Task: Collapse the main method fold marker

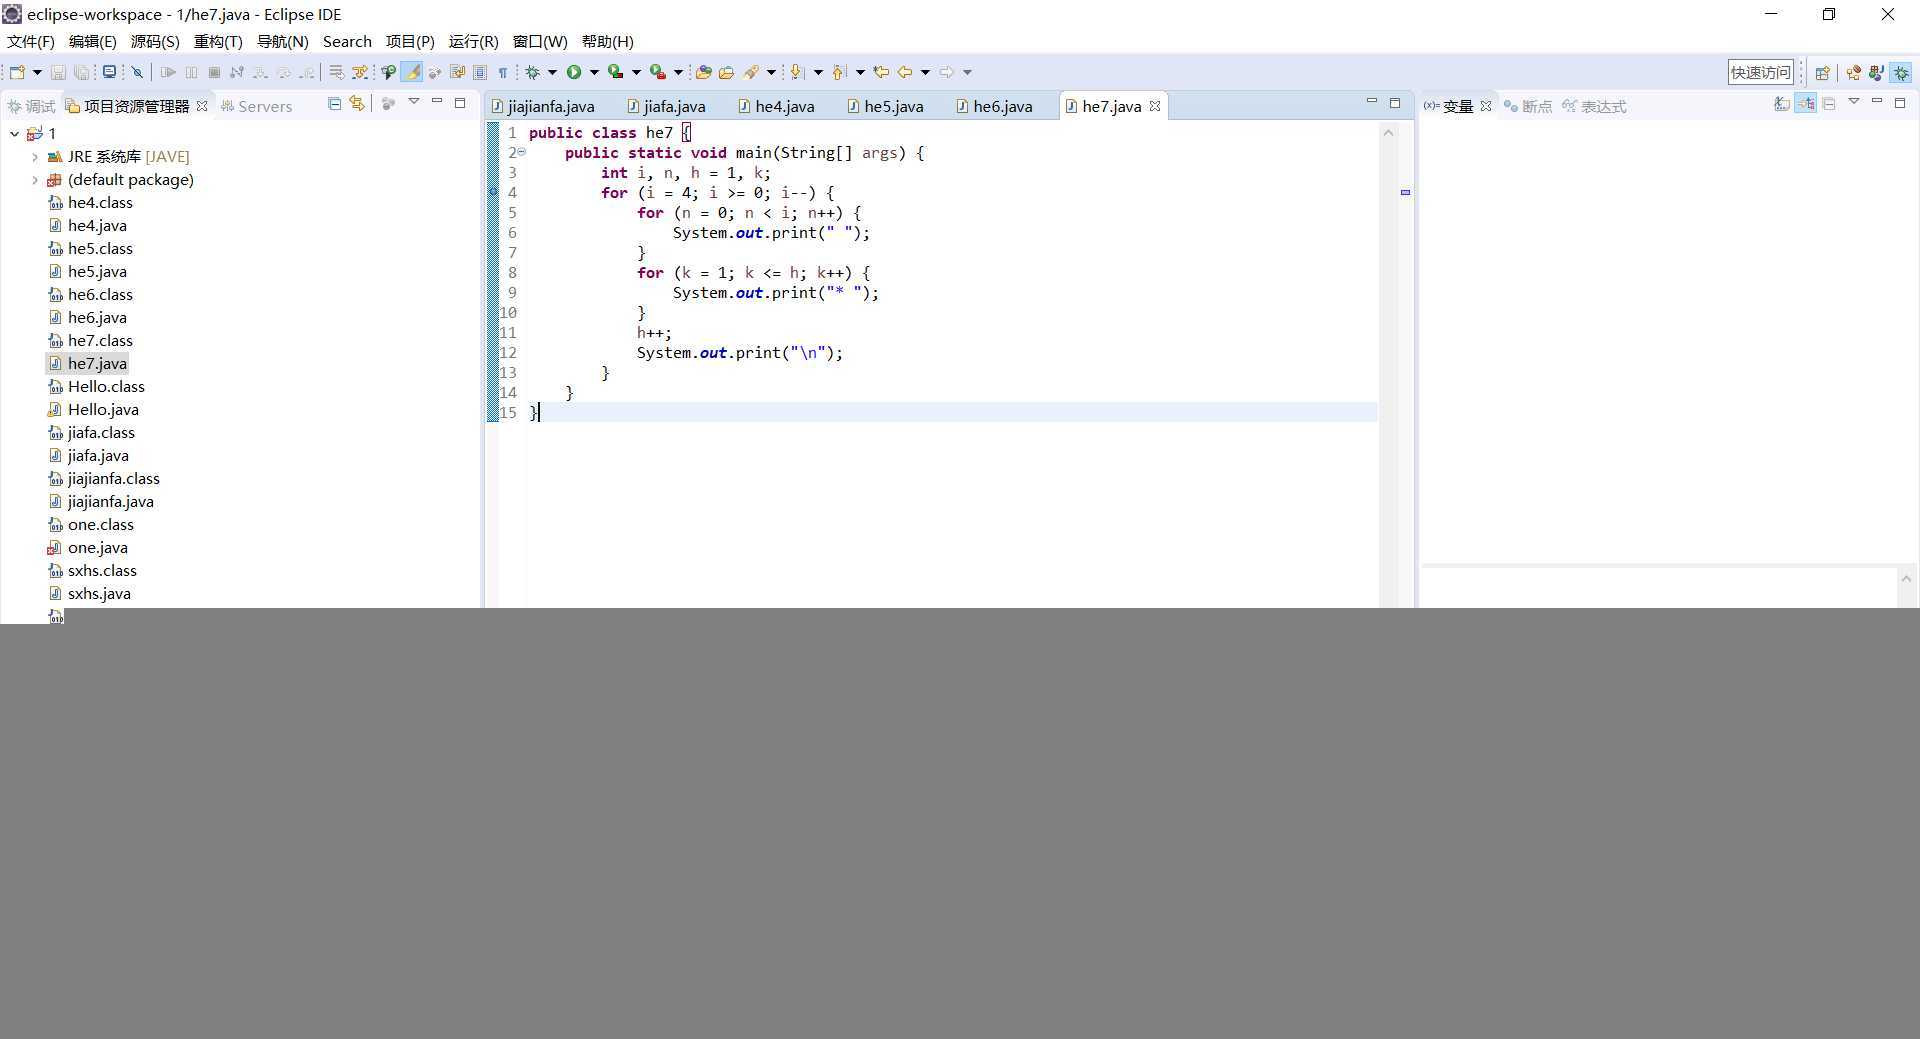Action: [x=521, y=152]
